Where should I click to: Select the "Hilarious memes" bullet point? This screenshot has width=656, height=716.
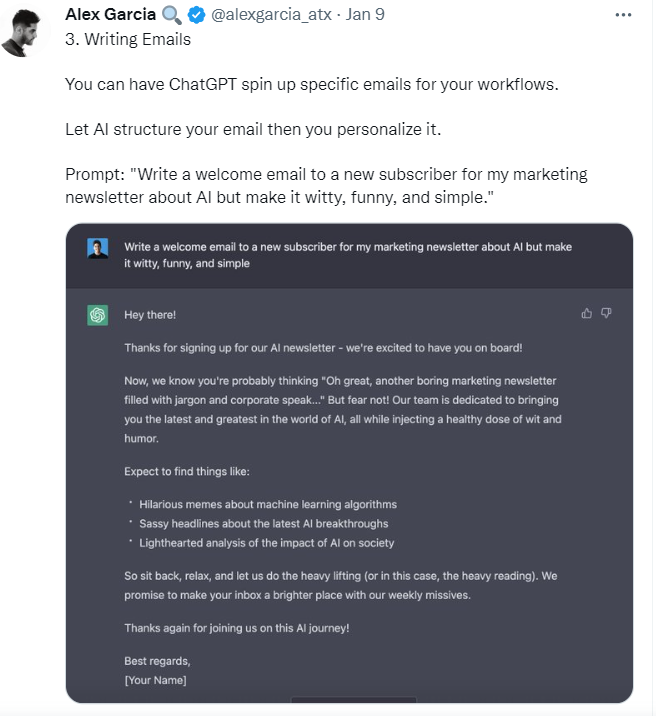[267, 504]
